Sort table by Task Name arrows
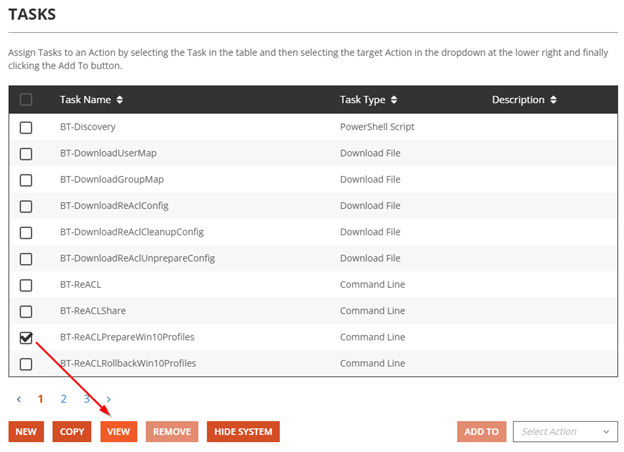 [120, 100]
